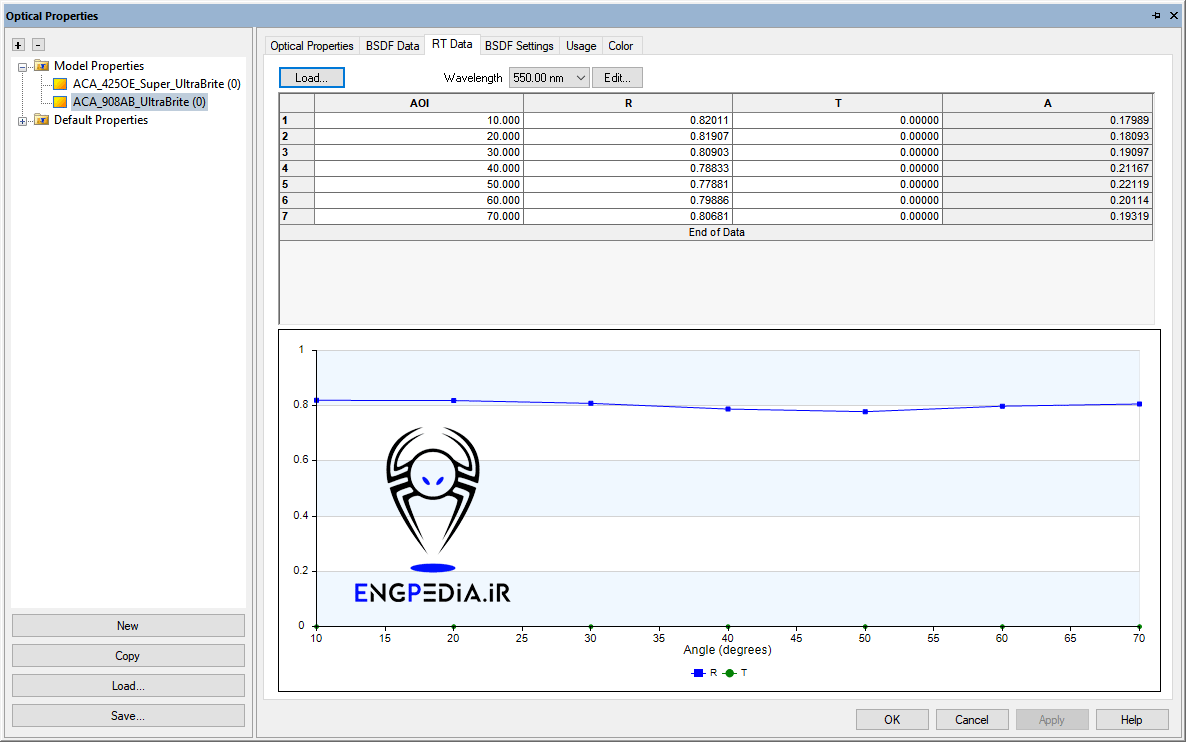Click the Edit... button next to Wavelength
1186x742 pixels.
617,78
